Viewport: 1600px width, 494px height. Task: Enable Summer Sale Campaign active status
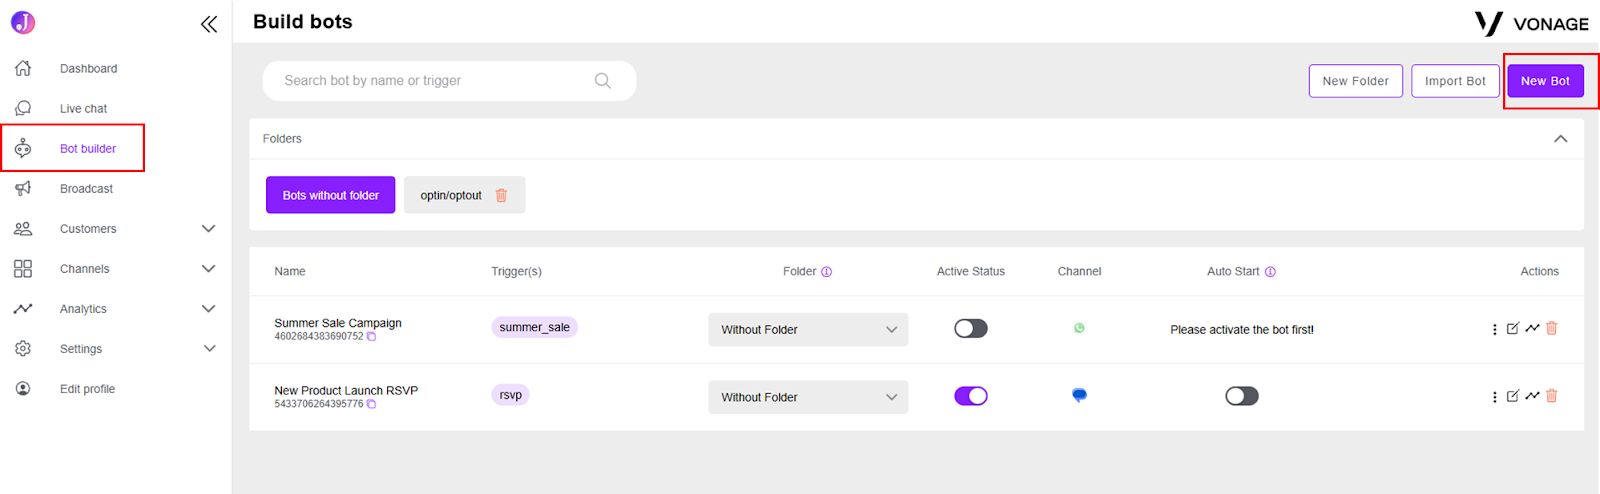pyautogui.click(x=970, y=328)
